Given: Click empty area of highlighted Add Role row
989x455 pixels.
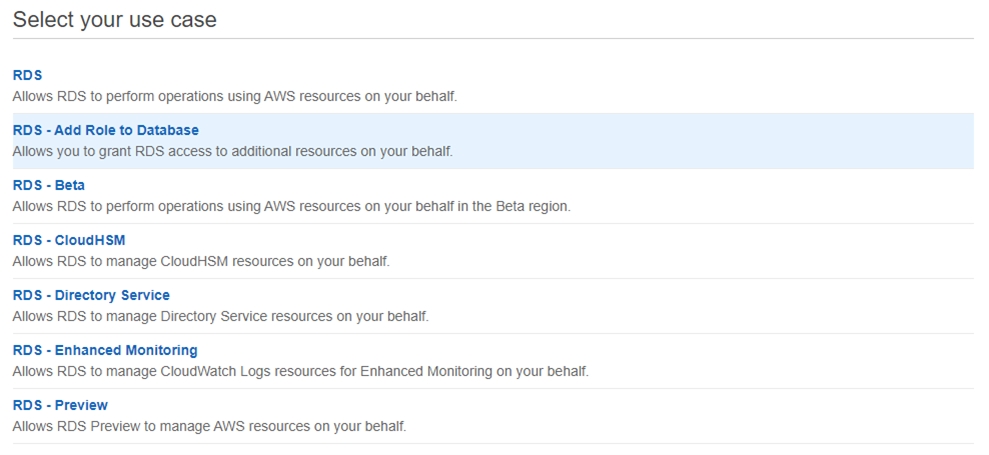Looking at the screenshot, I should [x=700, y=141].
